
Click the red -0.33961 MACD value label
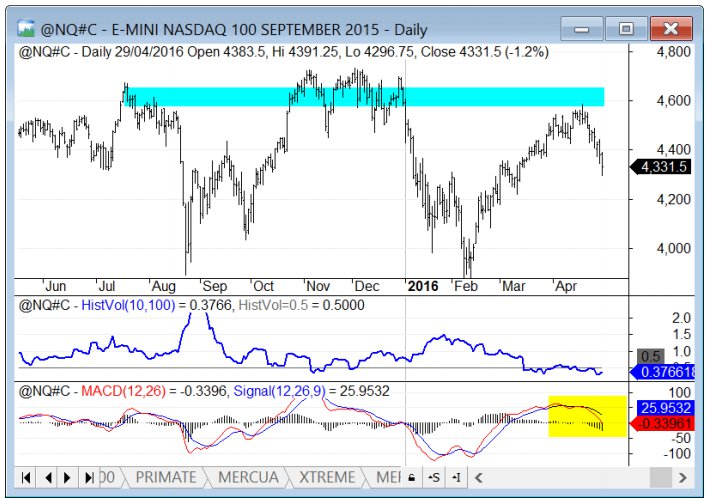point(661,424)
